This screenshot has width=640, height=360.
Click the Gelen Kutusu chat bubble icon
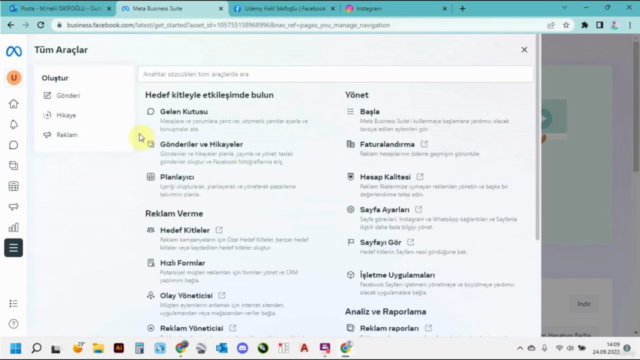(151, 111)
